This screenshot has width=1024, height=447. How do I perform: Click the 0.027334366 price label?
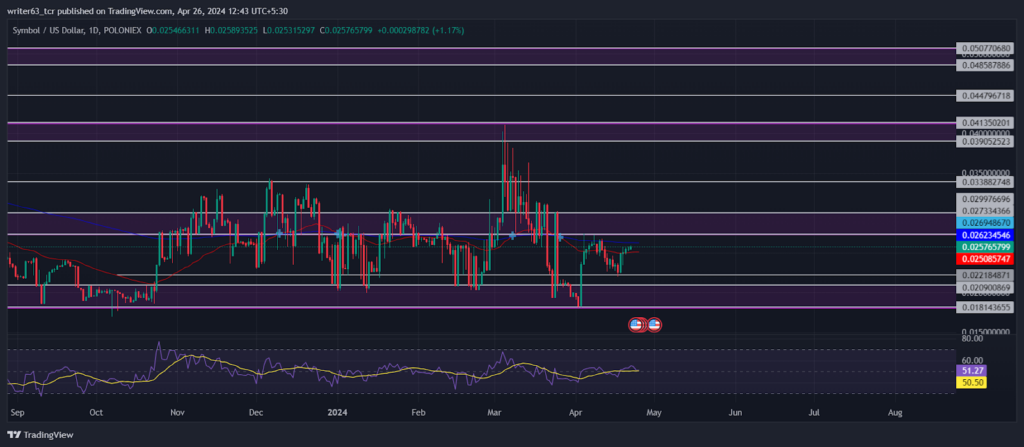coord(987,211)
